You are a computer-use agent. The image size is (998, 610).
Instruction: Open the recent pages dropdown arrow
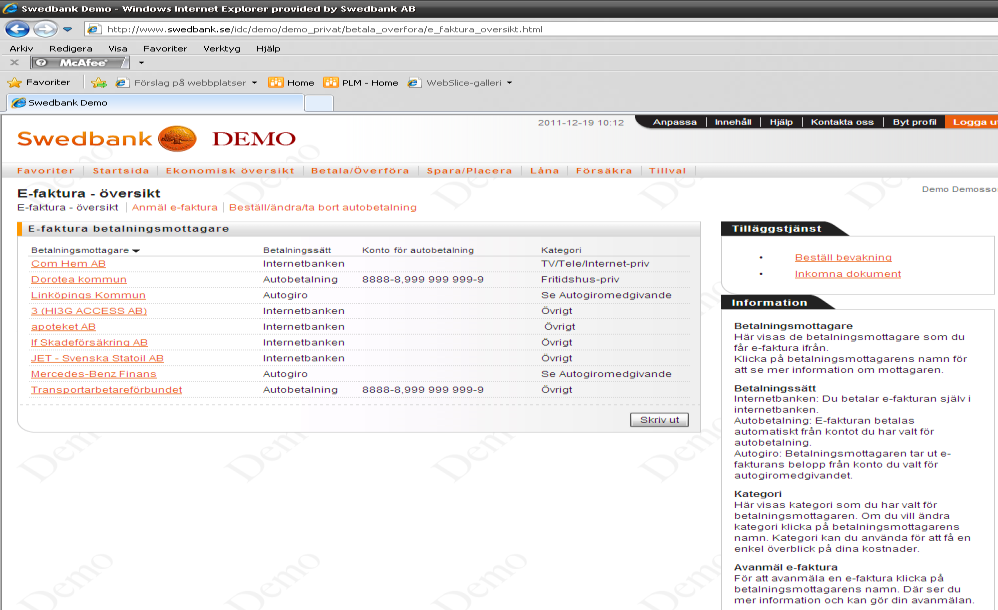coord(67,29)
